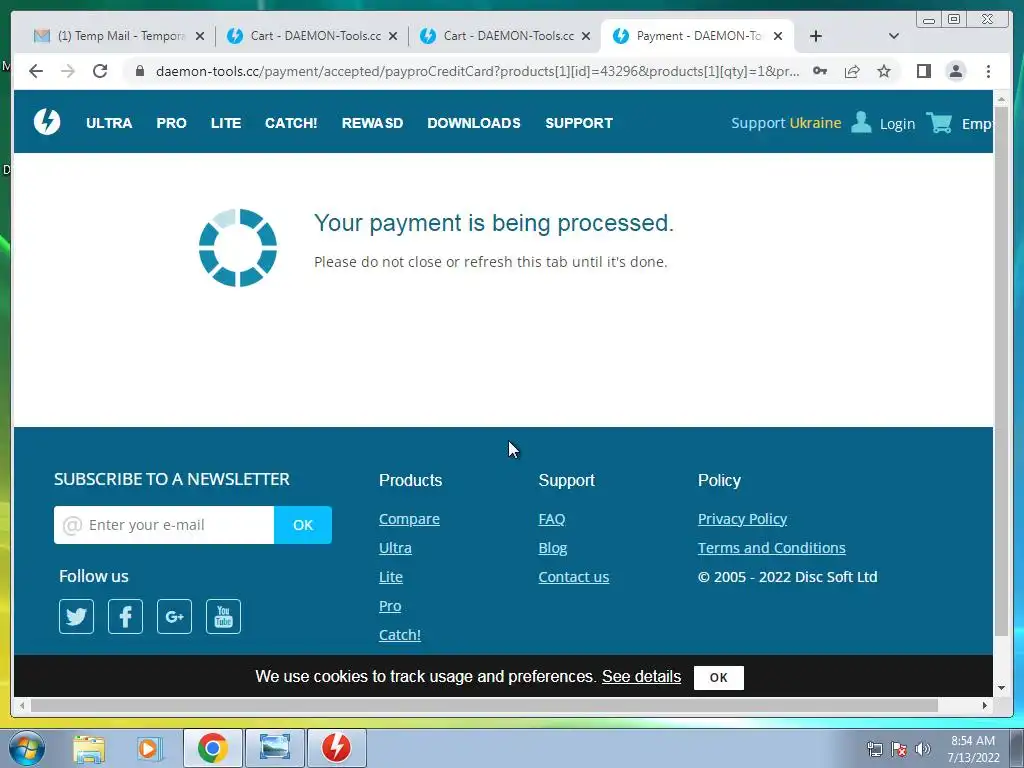Open Contact us link

(x=573, y=577)
